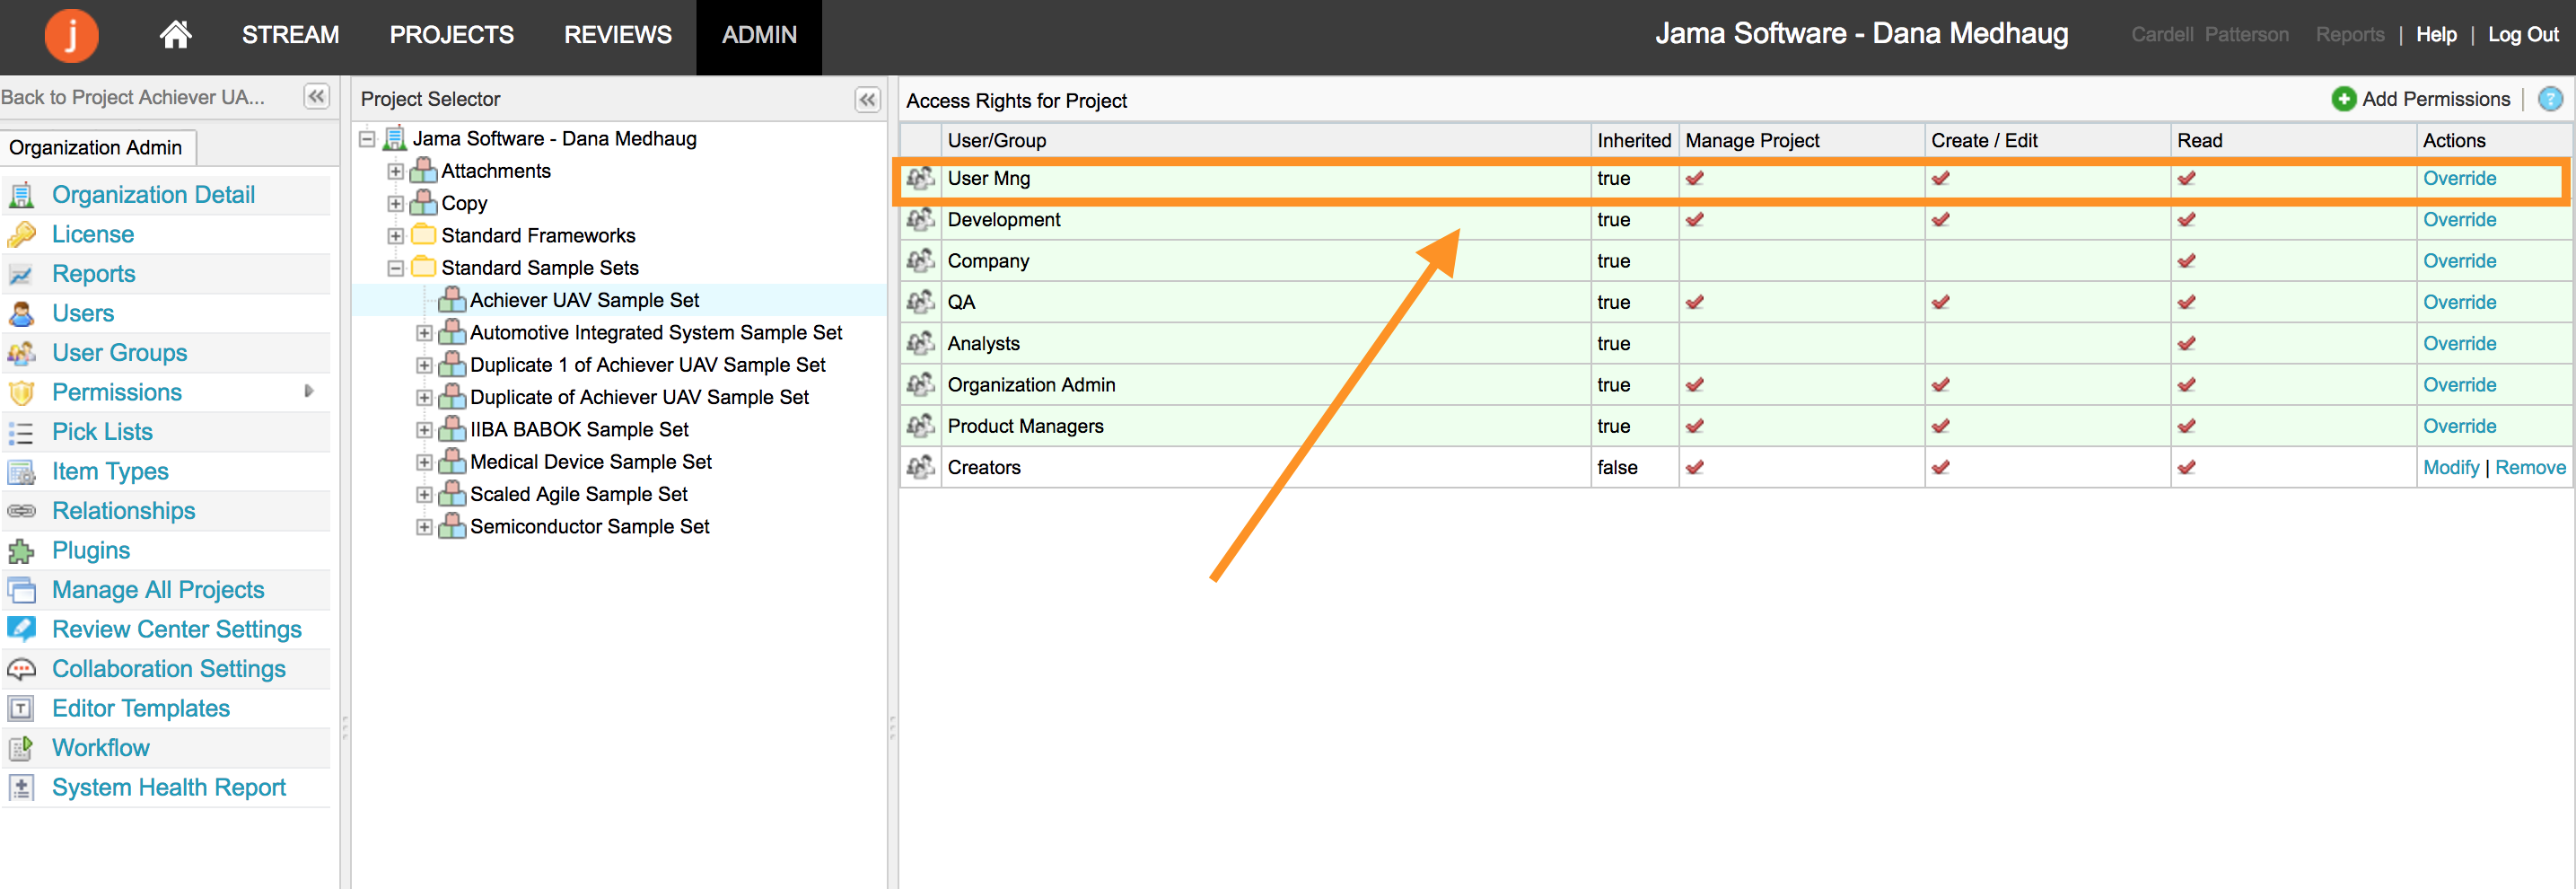Click Modify for Creators row

2450,468
